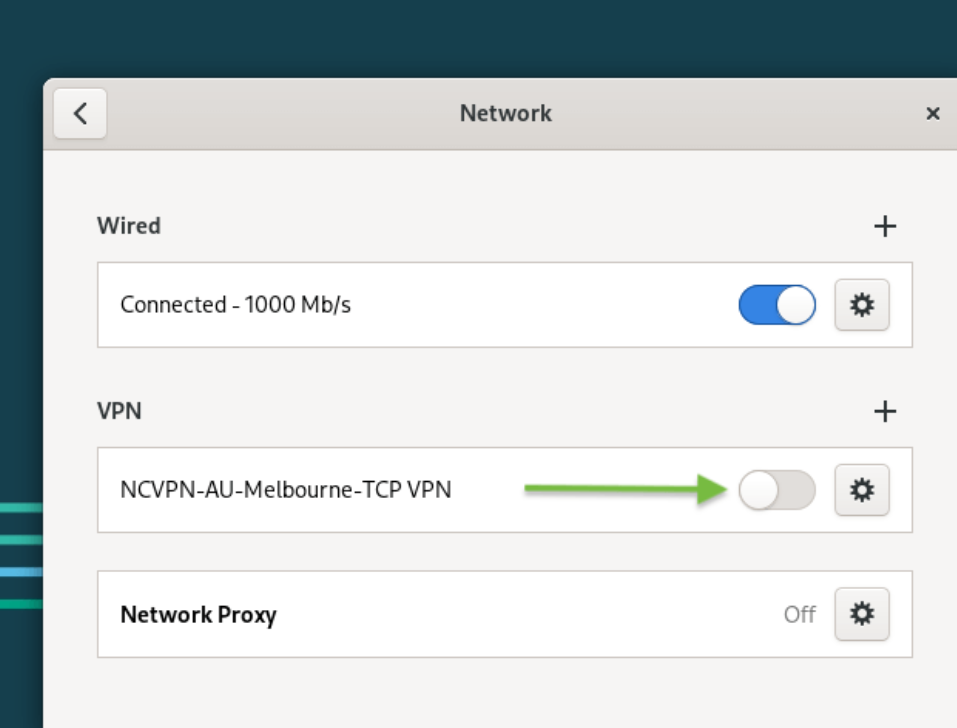Select the Connected - 1000 Mb/s row
Screen dimensions: 957x728
[x=505, y=305]
